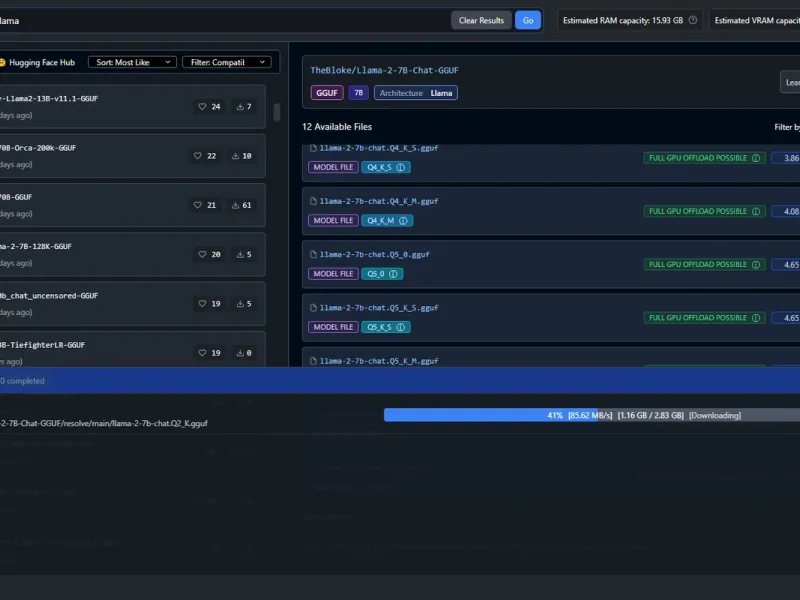The width and height of the screenshot is (800, 600).
Task: Click the Architecture Llama badge
Action: 415,93
